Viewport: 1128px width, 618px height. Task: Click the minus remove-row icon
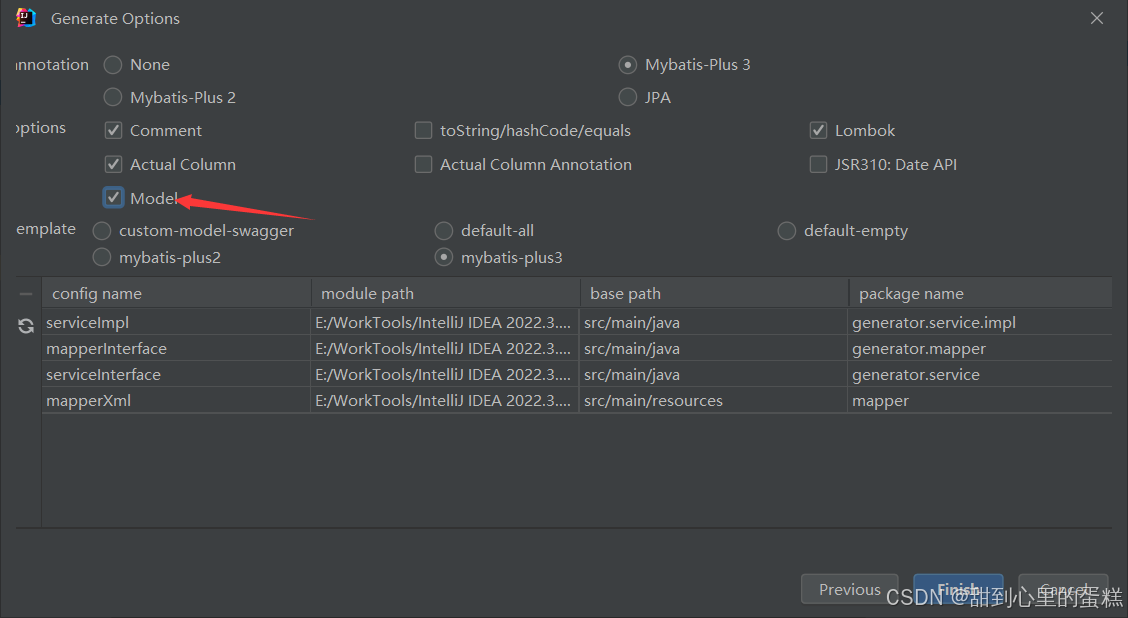[x=26, y=294]
